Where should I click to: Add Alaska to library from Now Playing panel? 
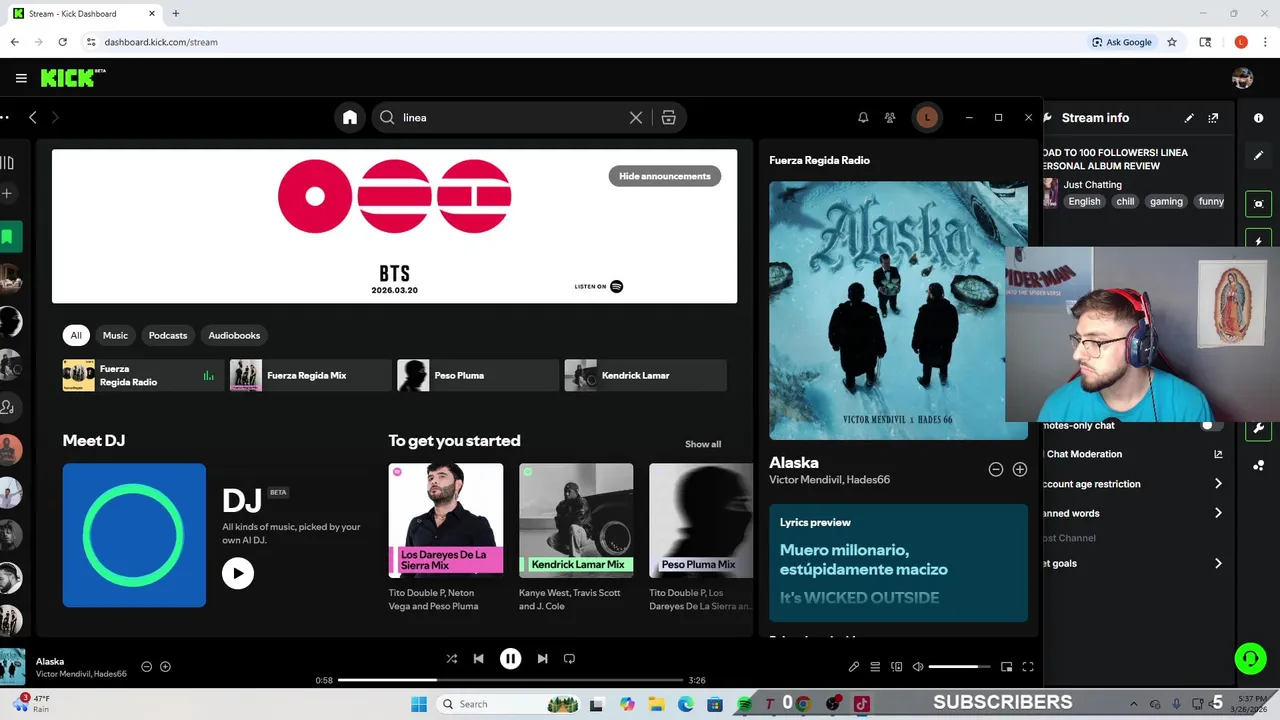tap(1020, 469)
